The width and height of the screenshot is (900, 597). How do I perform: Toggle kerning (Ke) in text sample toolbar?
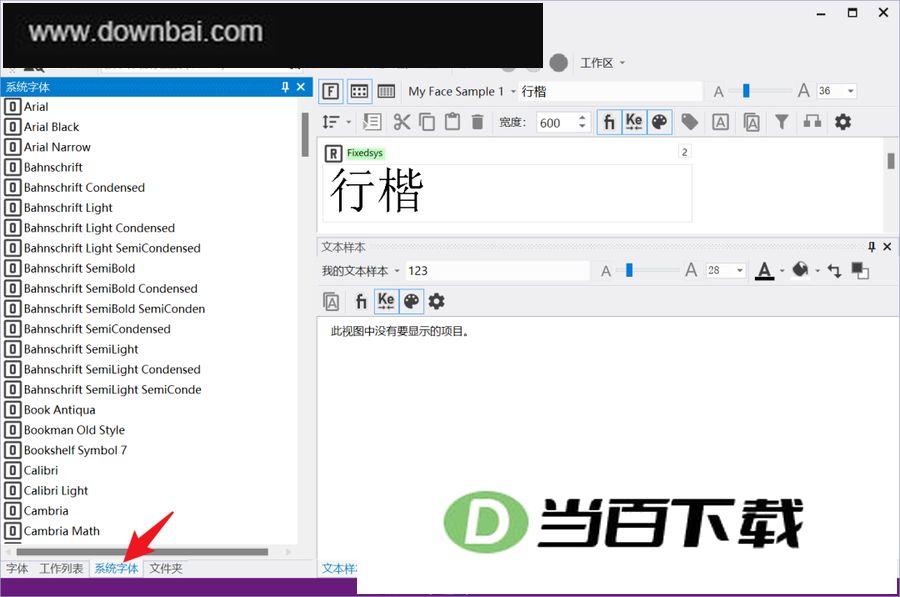tap(386, 301)
